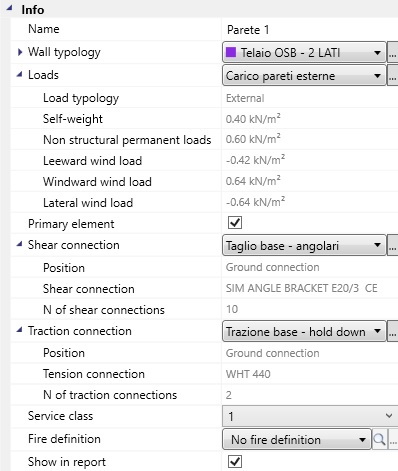Toggle the Primary element checkbox

click(235, 223)
